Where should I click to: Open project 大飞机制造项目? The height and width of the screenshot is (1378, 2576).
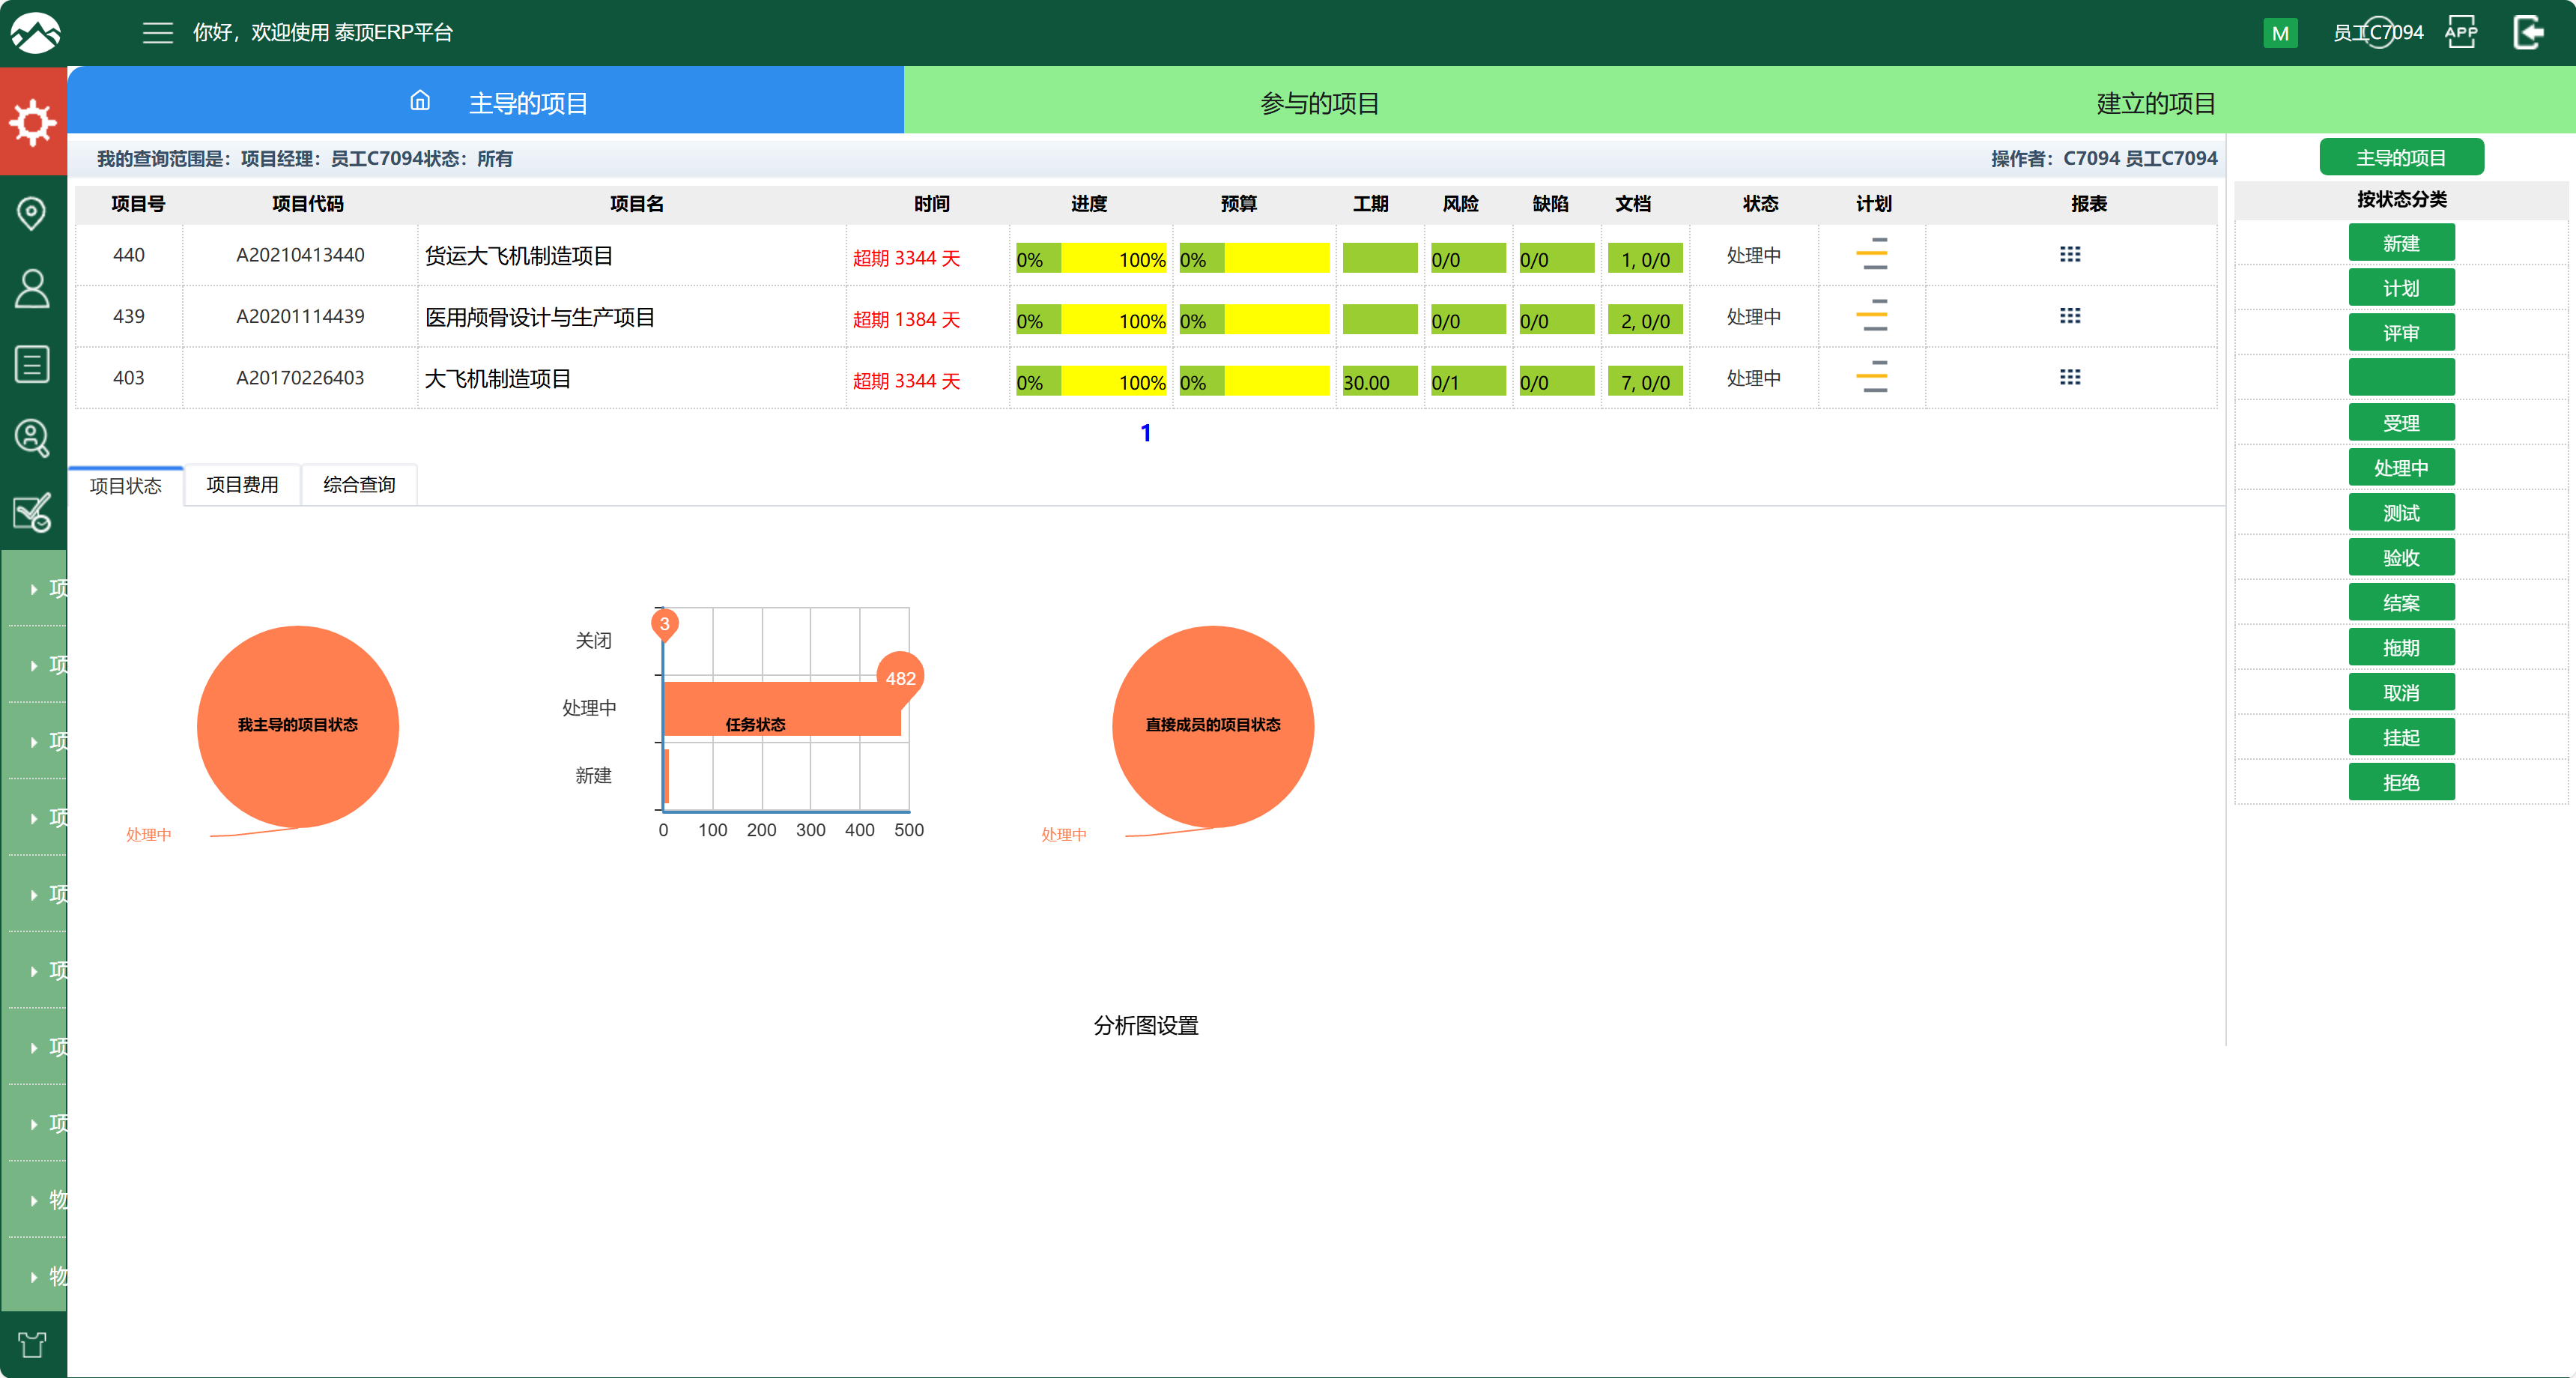tap(498, 379)
